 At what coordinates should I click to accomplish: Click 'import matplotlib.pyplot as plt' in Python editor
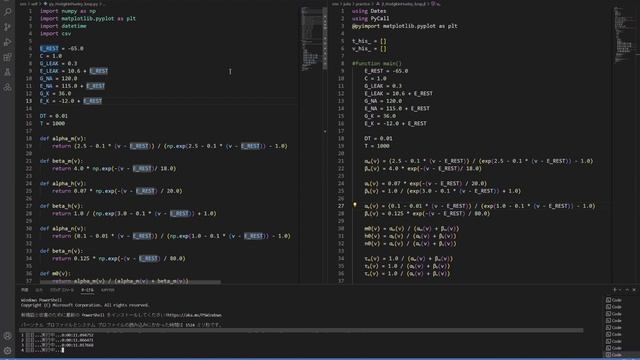tap(88, 18)
